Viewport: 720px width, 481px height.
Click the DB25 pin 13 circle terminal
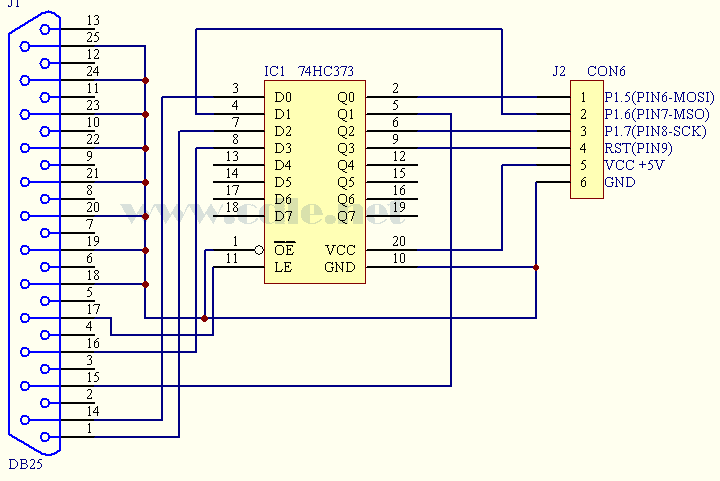(44, 30)
